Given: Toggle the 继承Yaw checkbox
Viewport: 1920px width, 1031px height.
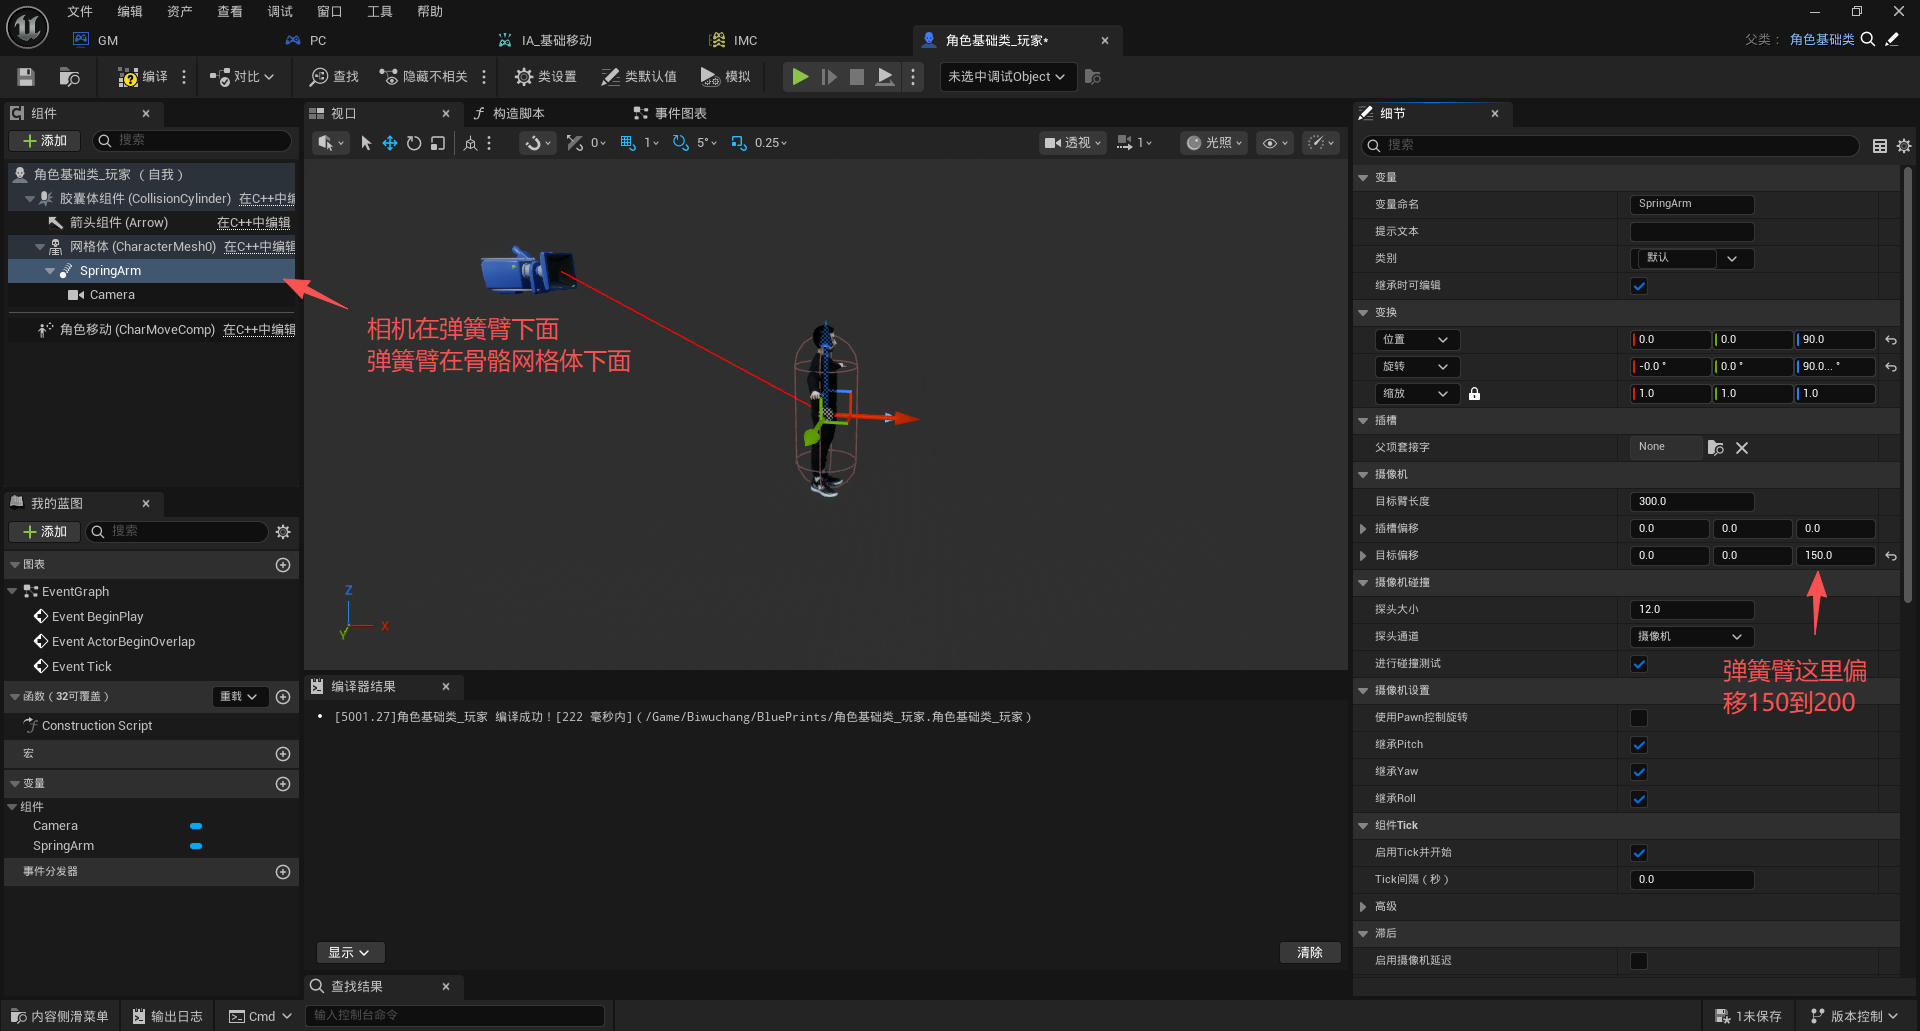Looking at the screenshot, I should point(1639,772).
